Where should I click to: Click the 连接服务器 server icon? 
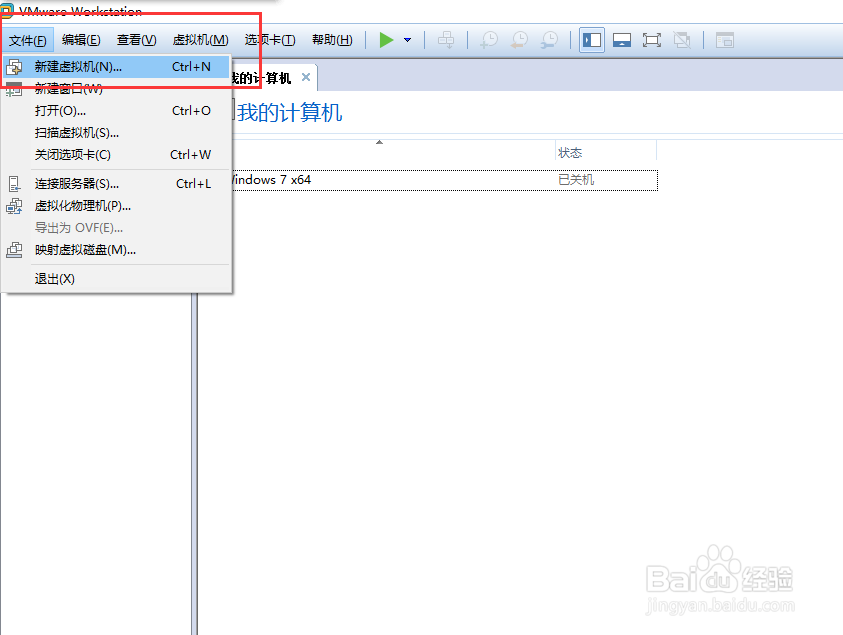[x=12, y=183]
